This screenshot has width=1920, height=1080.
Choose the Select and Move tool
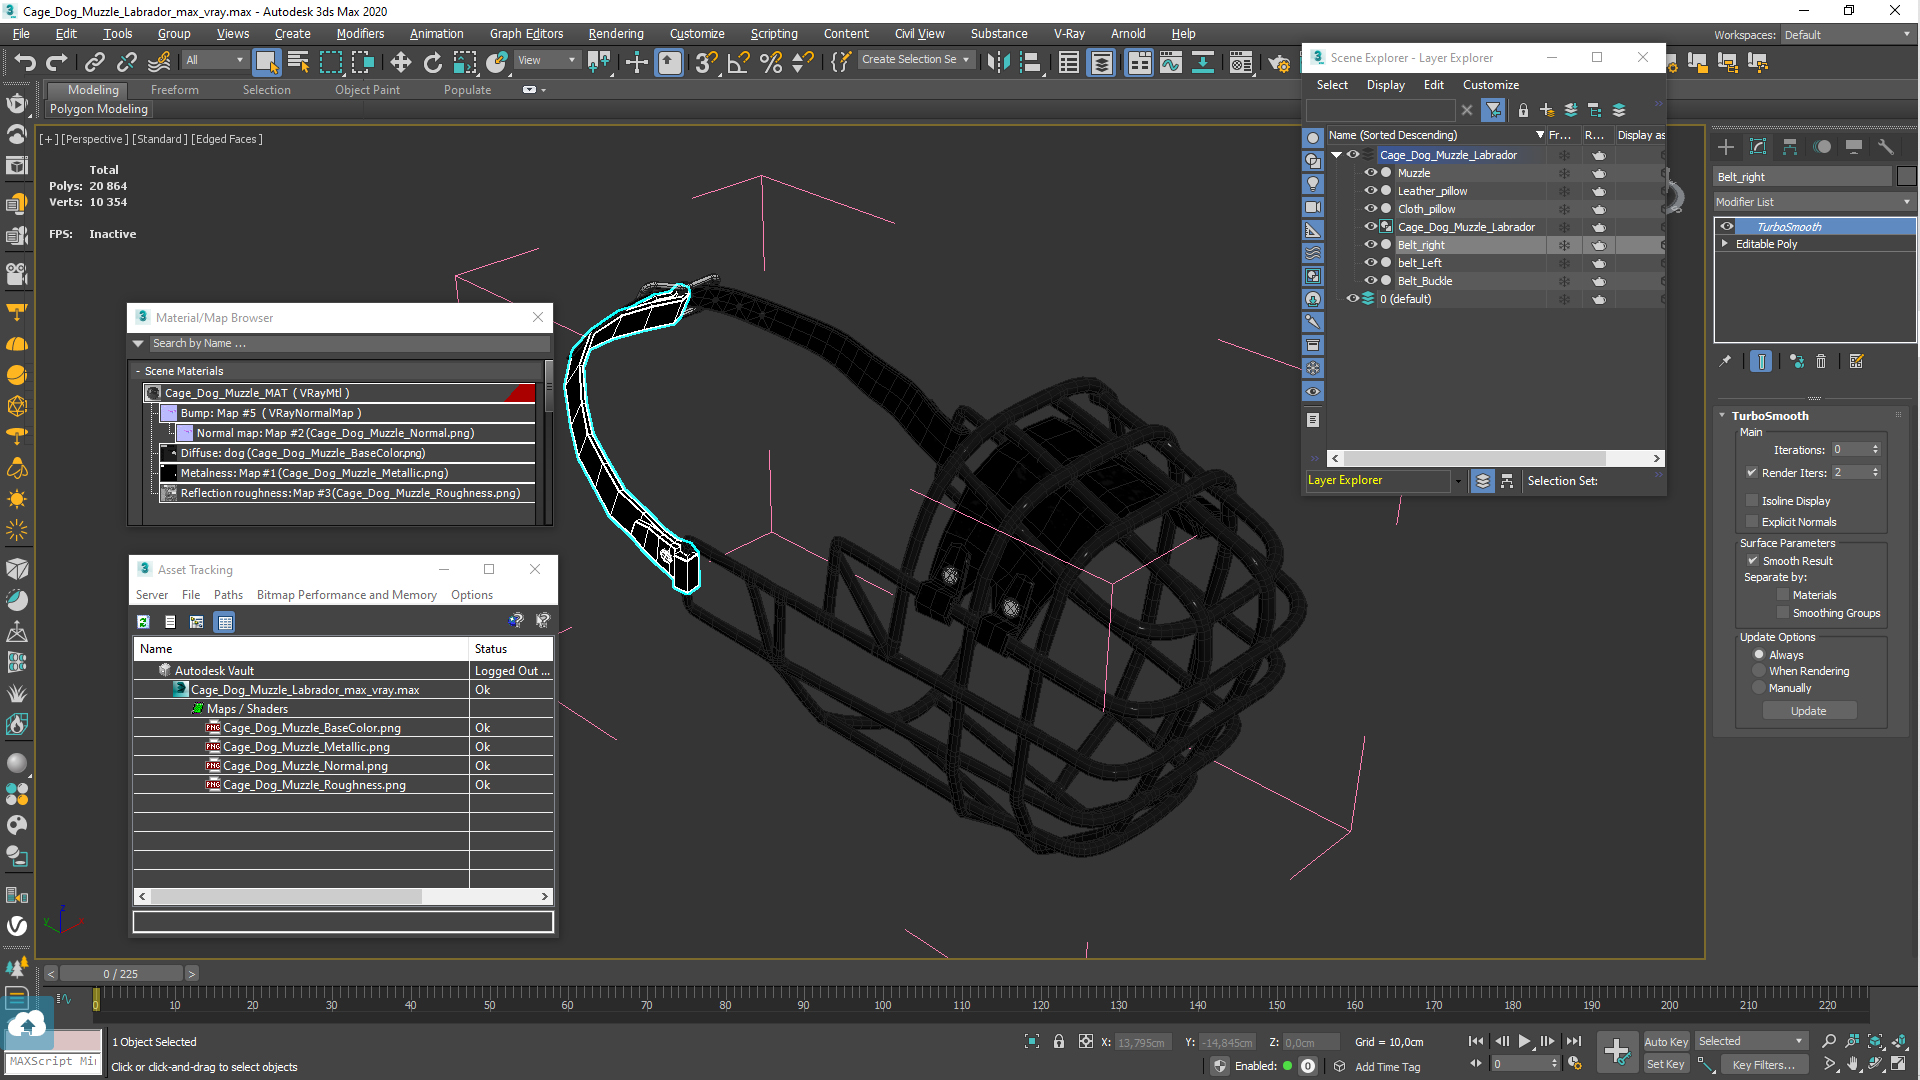coord(400,62)
